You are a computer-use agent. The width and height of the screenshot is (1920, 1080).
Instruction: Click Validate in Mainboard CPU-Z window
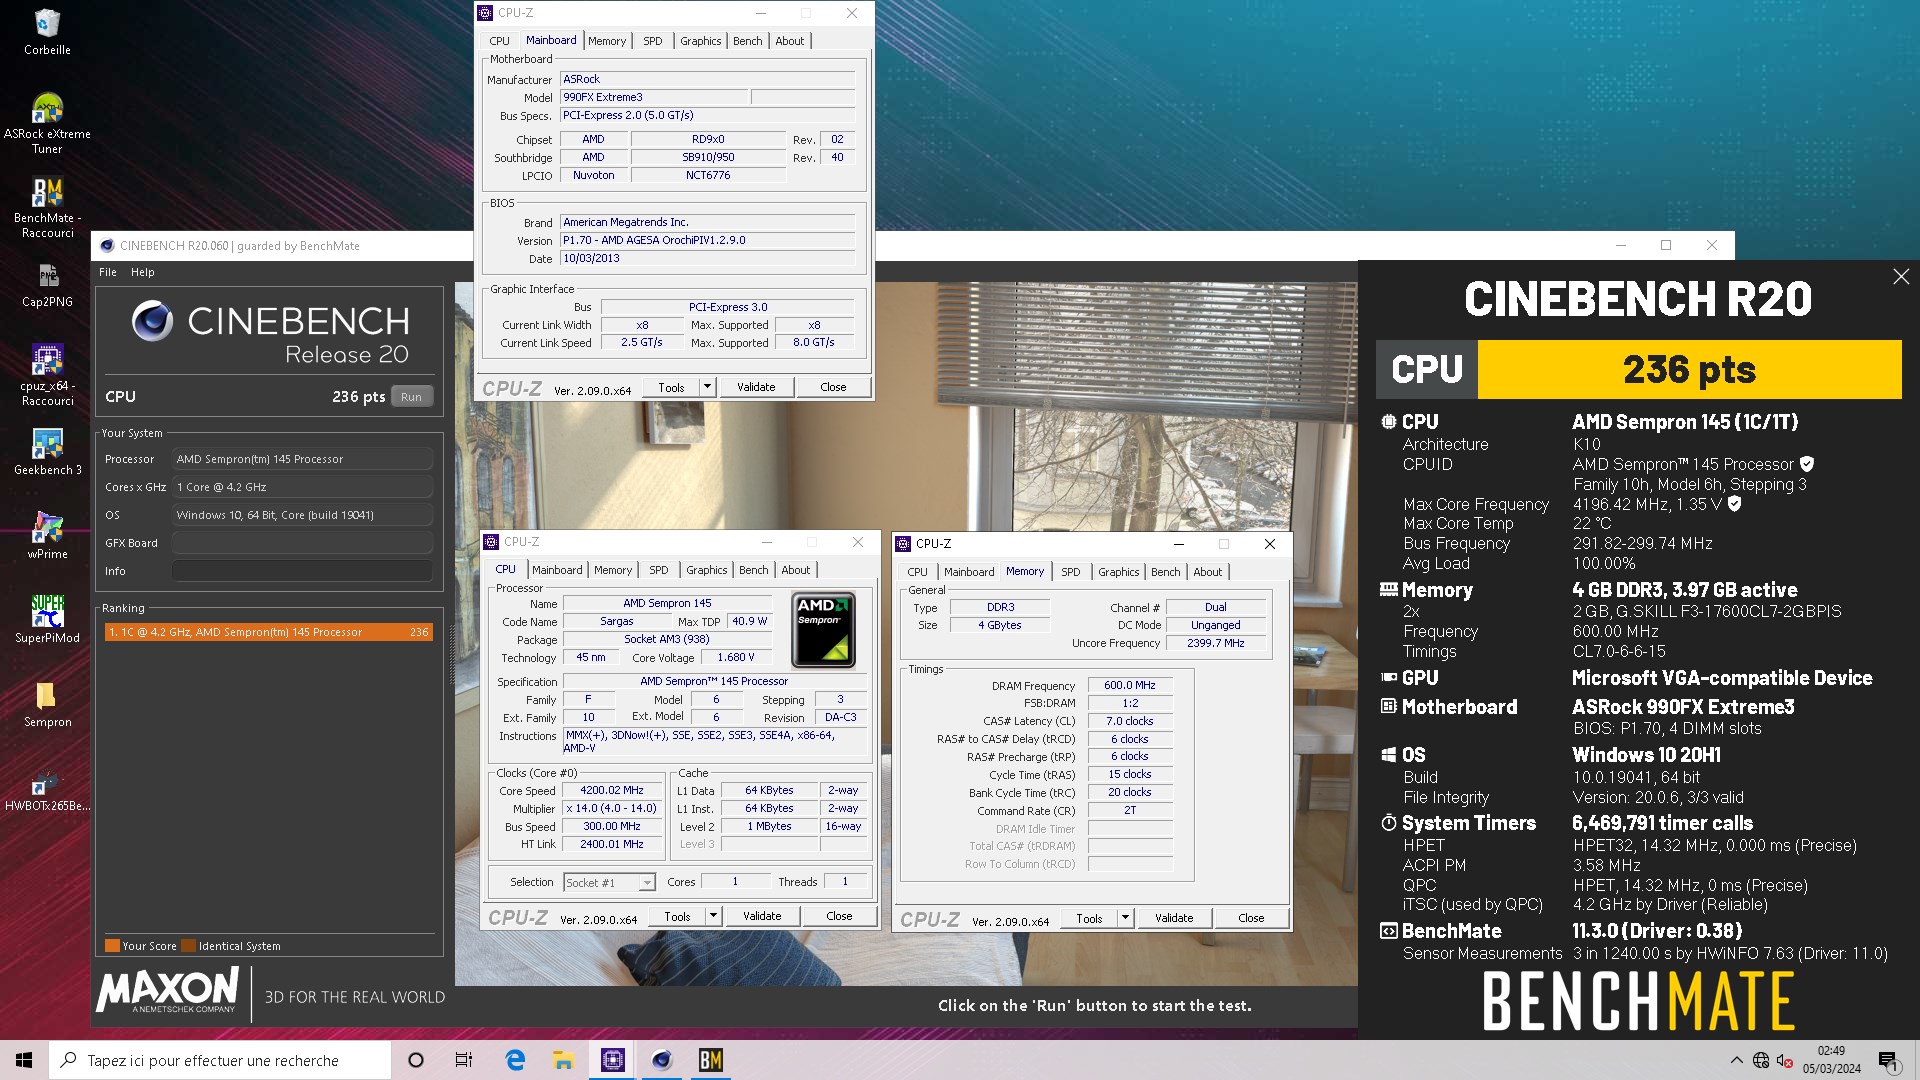tap(756, 387)
